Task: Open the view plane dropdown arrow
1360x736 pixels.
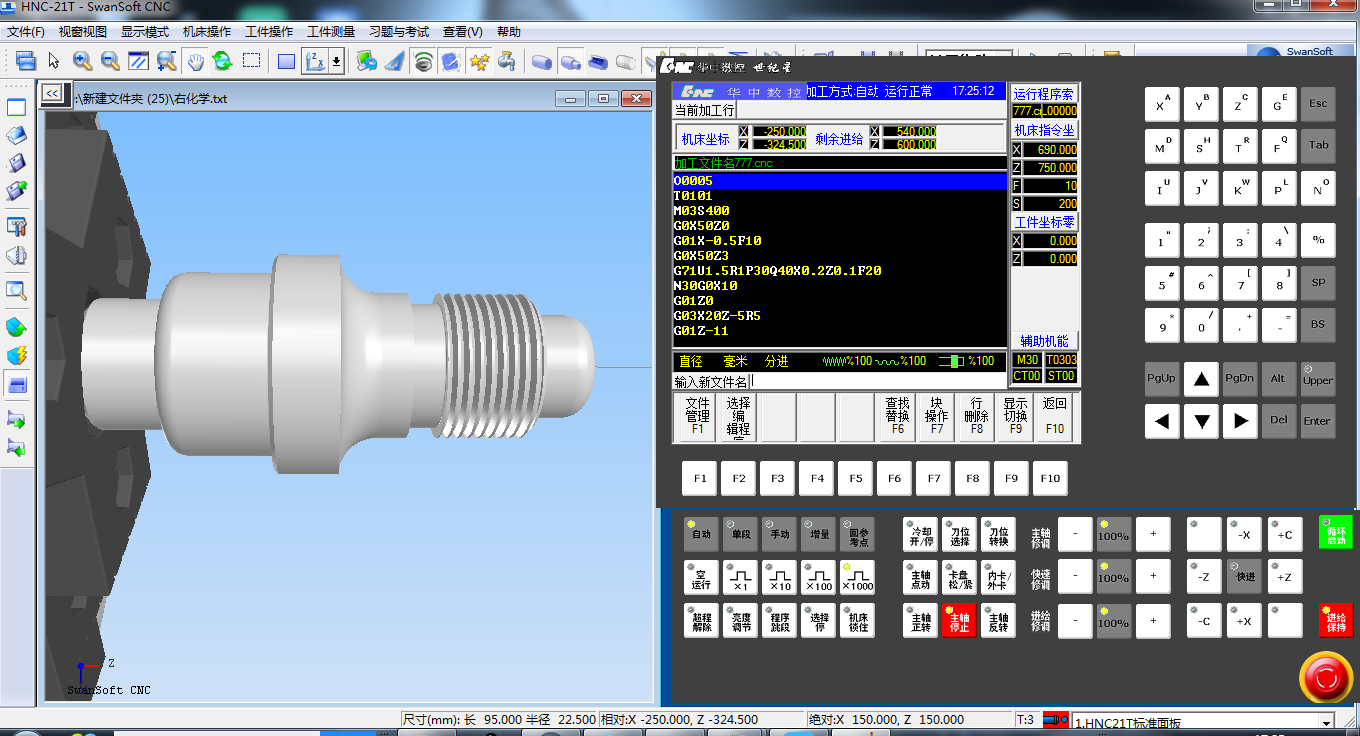Action: click(337, 61)
